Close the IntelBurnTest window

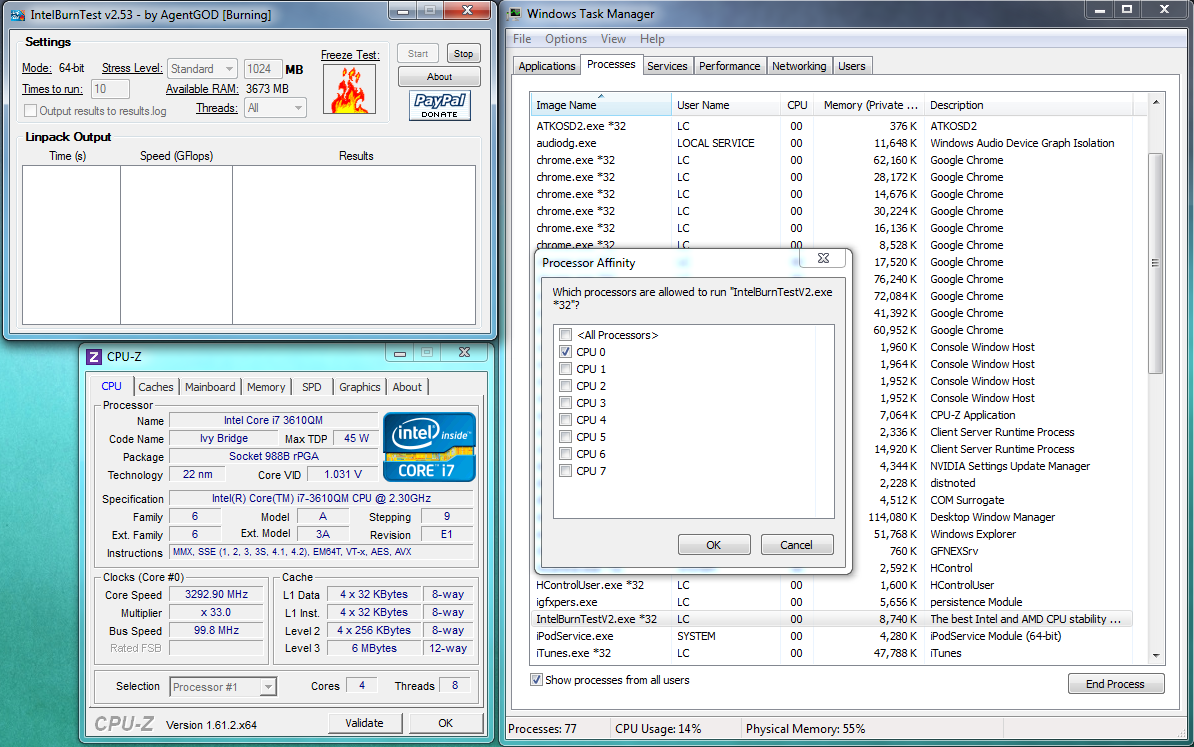(468, 11)
